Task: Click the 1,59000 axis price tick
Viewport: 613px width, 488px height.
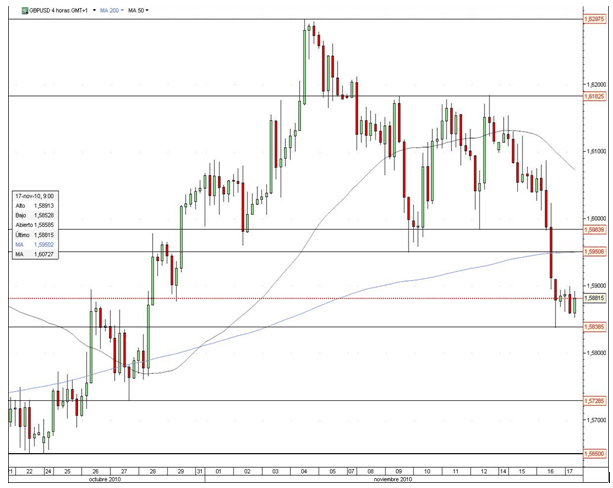Action: pyautogui.click(x=596, y=285)
